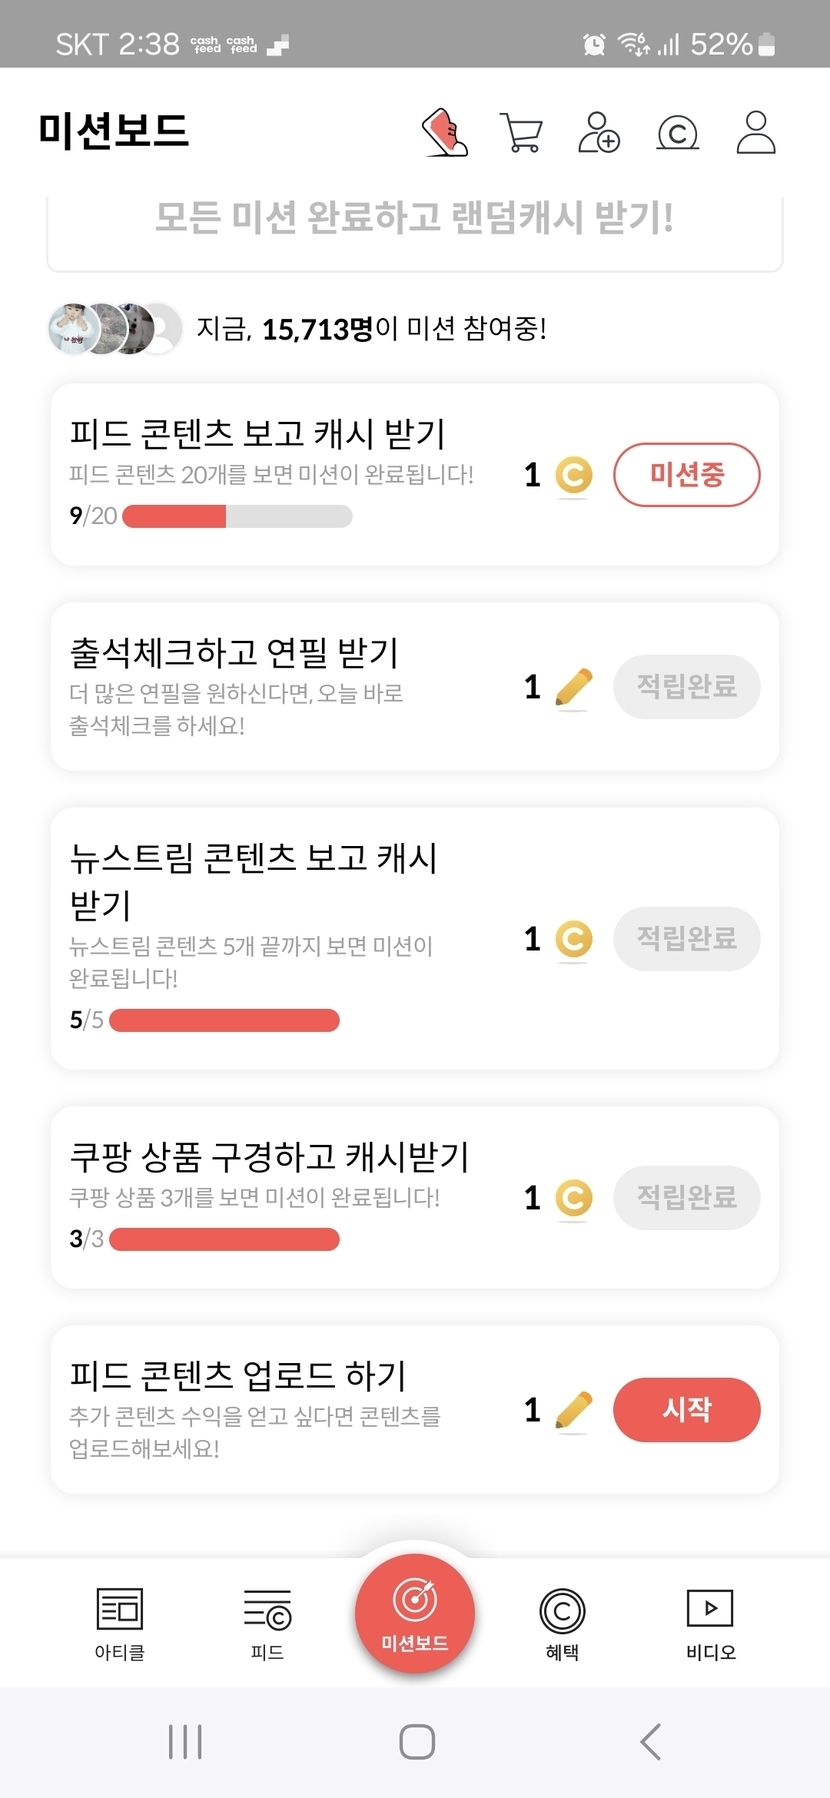Open the Android recent apps button

[x=185, y=1741]
